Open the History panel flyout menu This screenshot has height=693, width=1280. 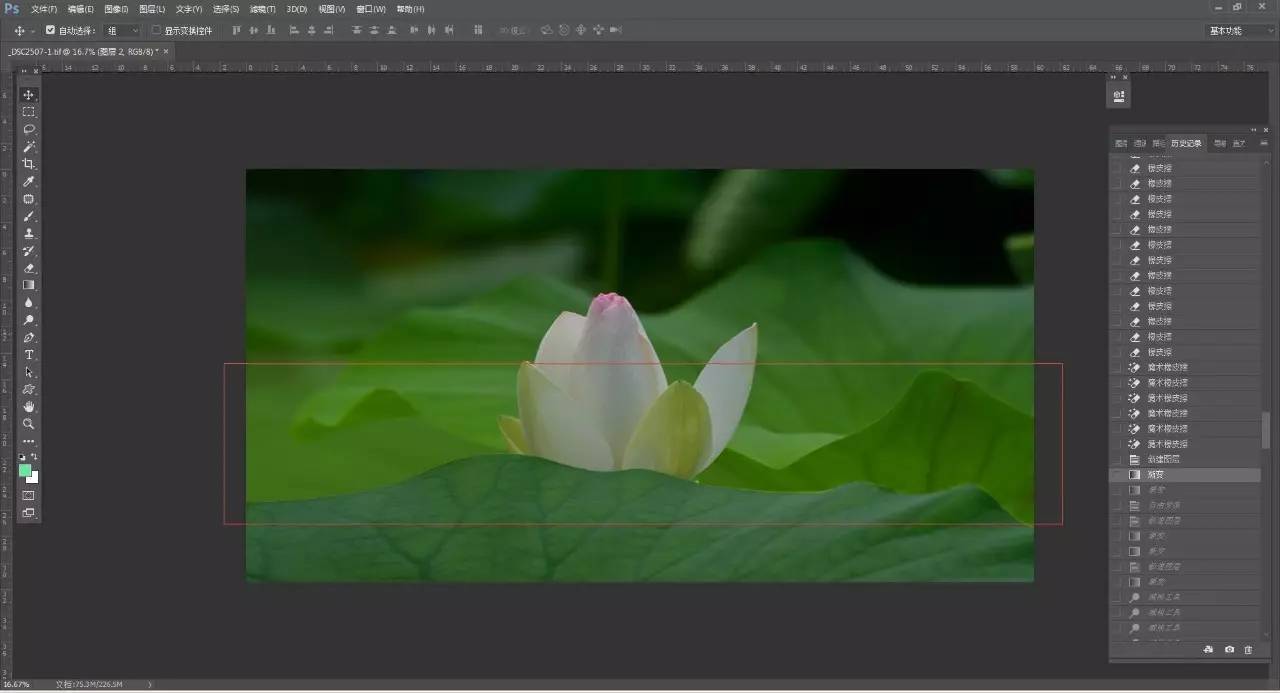pyautogui.click(x=1264, y=143)
